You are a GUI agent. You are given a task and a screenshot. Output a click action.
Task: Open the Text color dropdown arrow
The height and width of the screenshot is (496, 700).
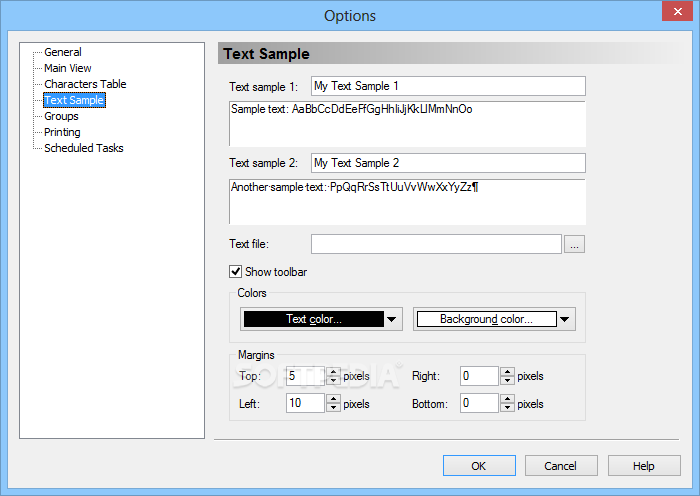click(392, 319)
